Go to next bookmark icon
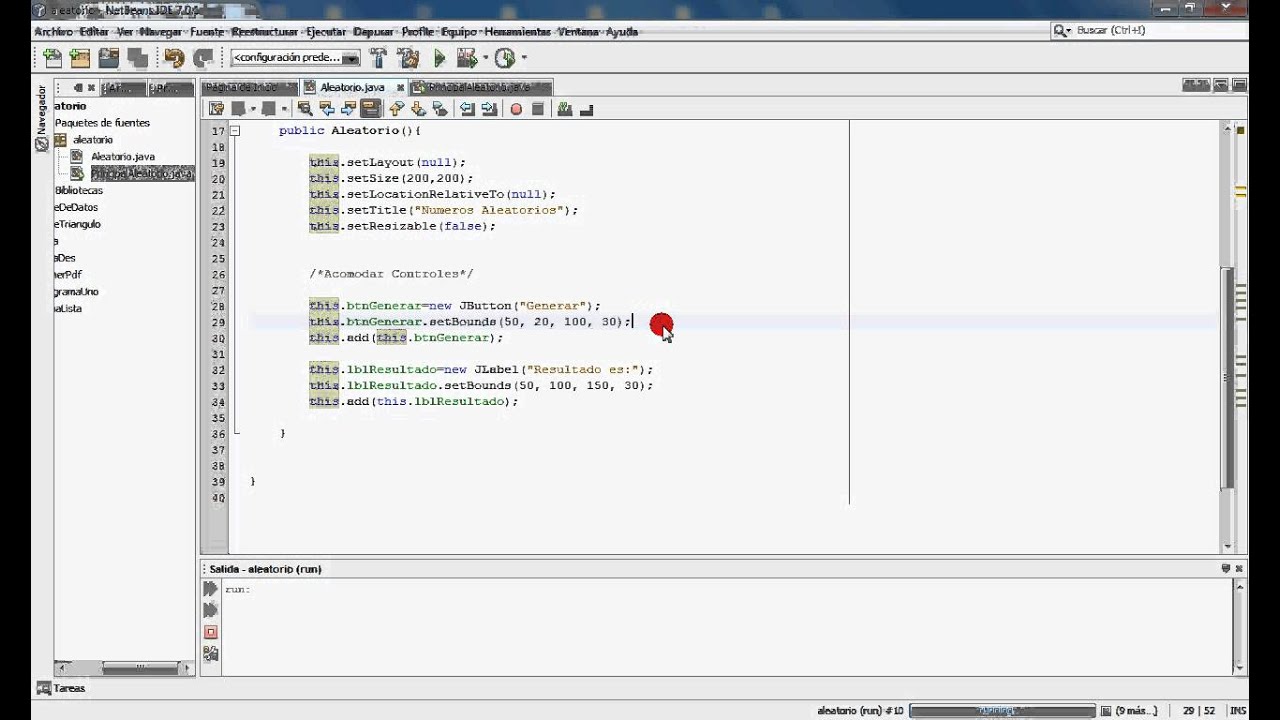Image resolution: width=1280 pixels, height=720 pixels. coord(418,108)
